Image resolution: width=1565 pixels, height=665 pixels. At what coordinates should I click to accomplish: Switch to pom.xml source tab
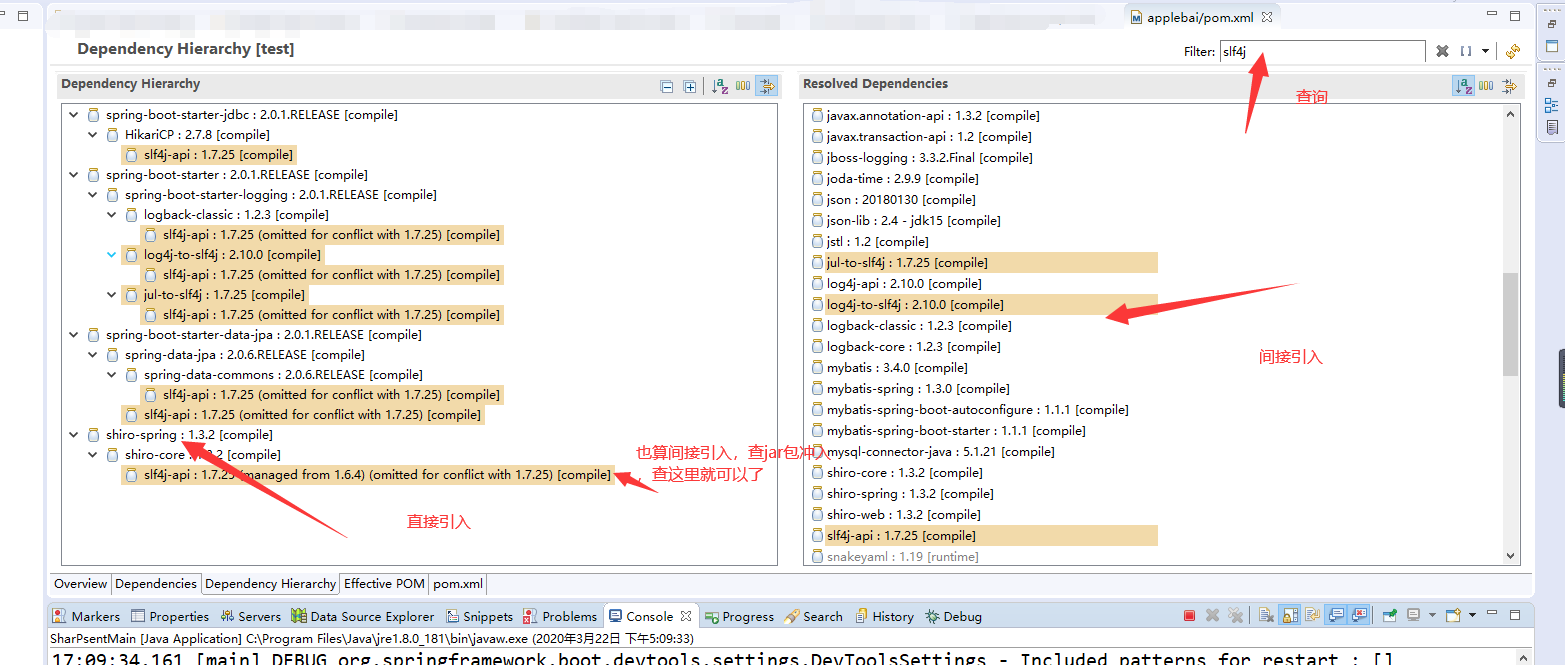coord(458,584)
